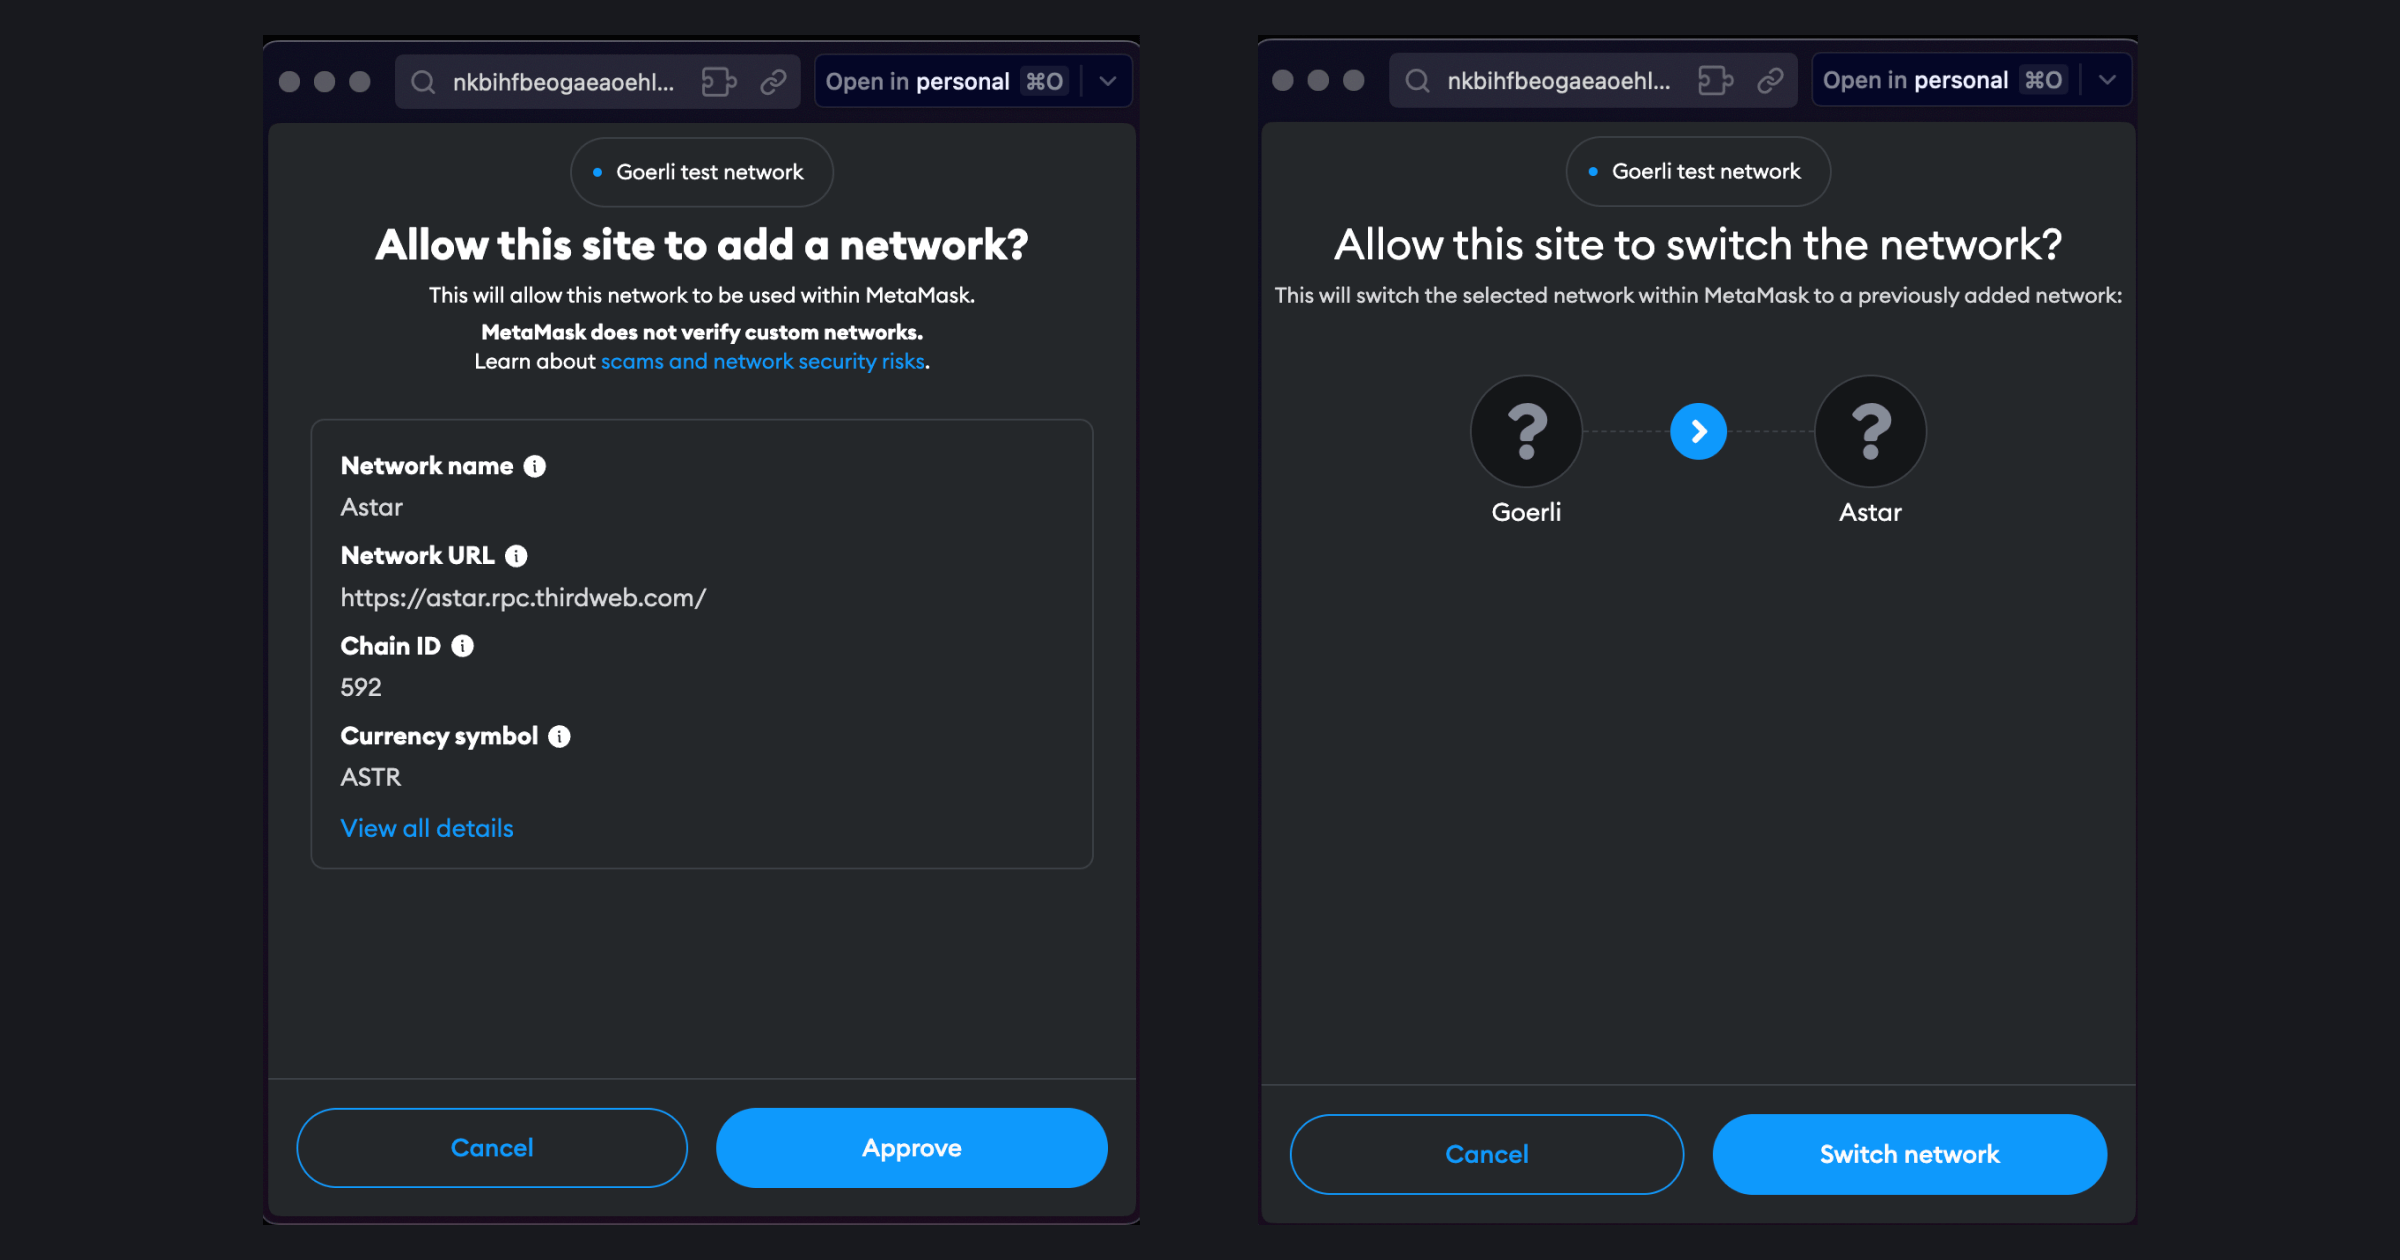Image resolution: width=2400 pixels, height=1260 pixels.
Task: Open the second window's Open in personal chevron
Action: click(2107, 81)
